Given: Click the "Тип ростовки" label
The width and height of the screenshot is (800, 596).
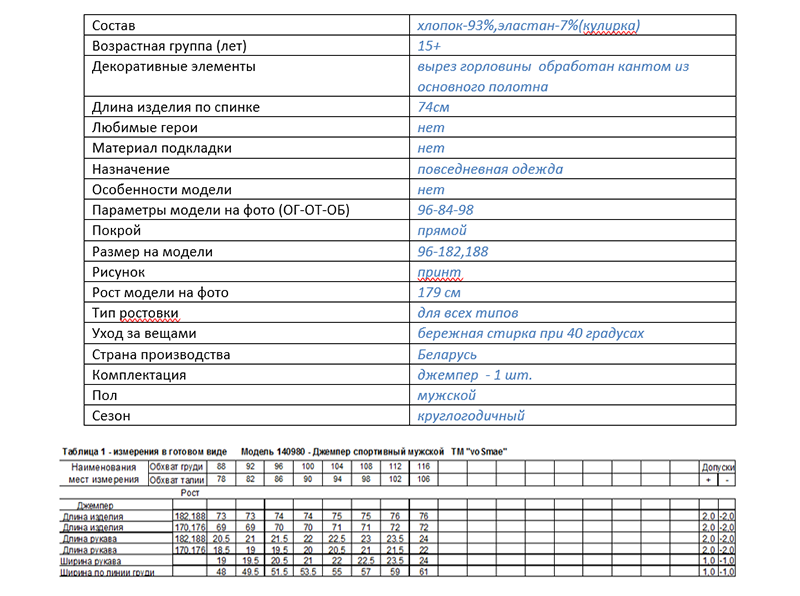Looking at the screenshot, I should [x=135, y=313].
